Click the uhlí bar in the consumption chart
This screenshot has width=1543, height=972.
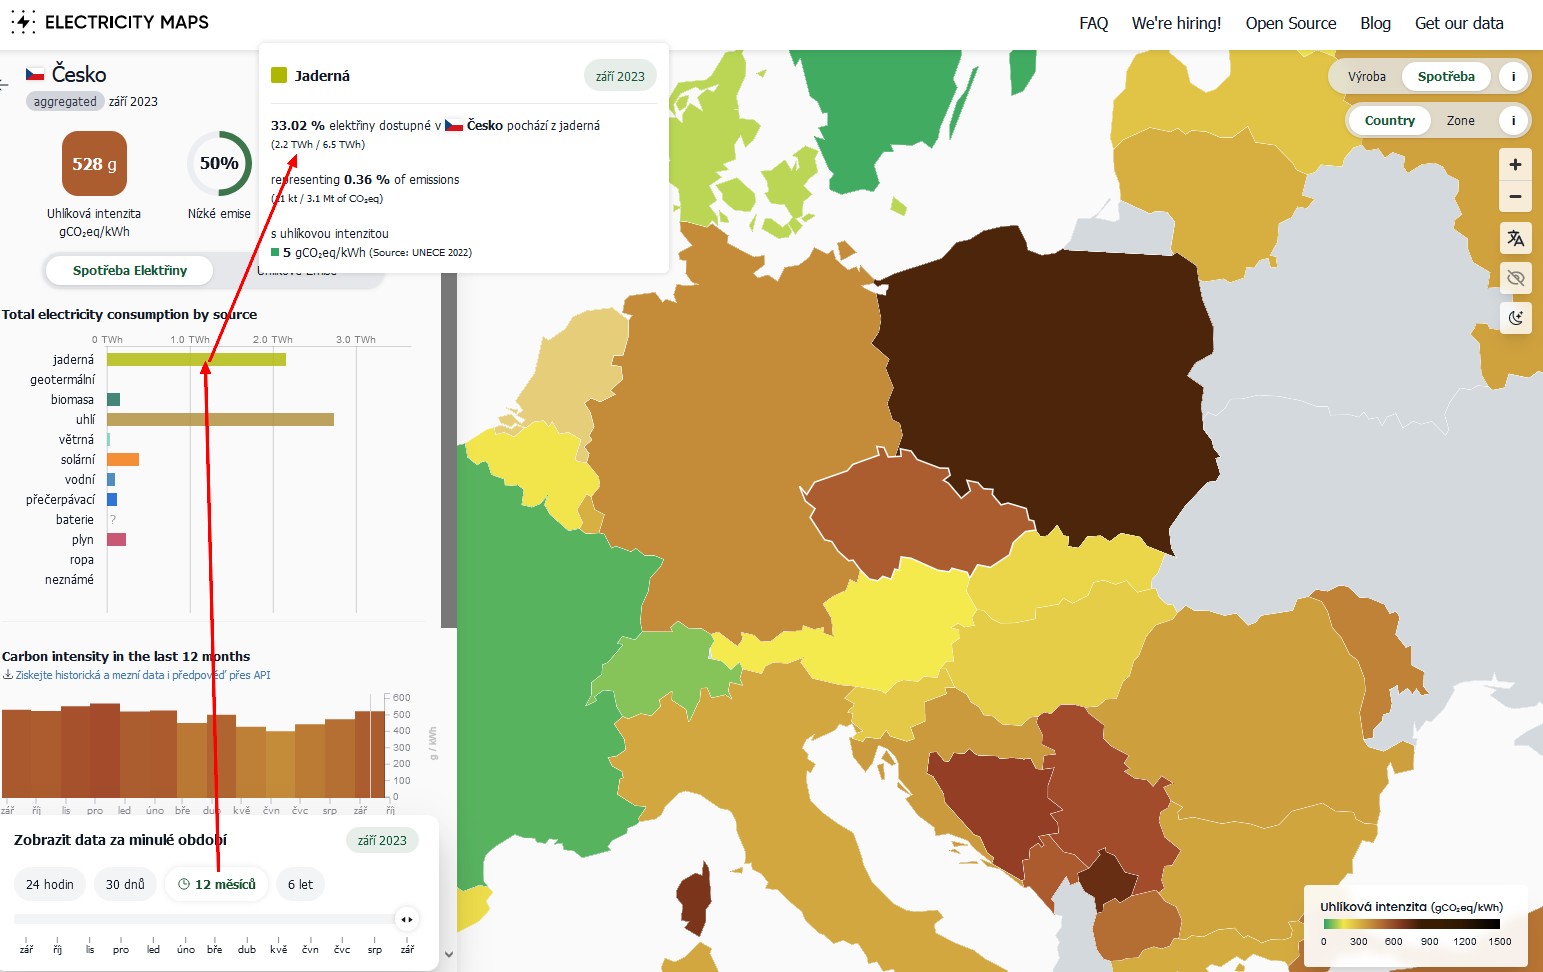(x=220, y=419)
